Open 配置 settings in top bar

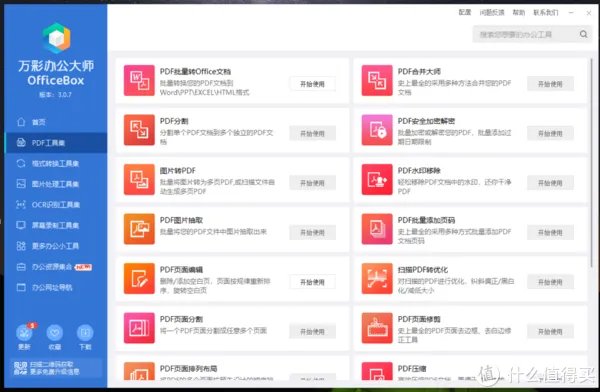pyautogui.click(x=465, y=13)
